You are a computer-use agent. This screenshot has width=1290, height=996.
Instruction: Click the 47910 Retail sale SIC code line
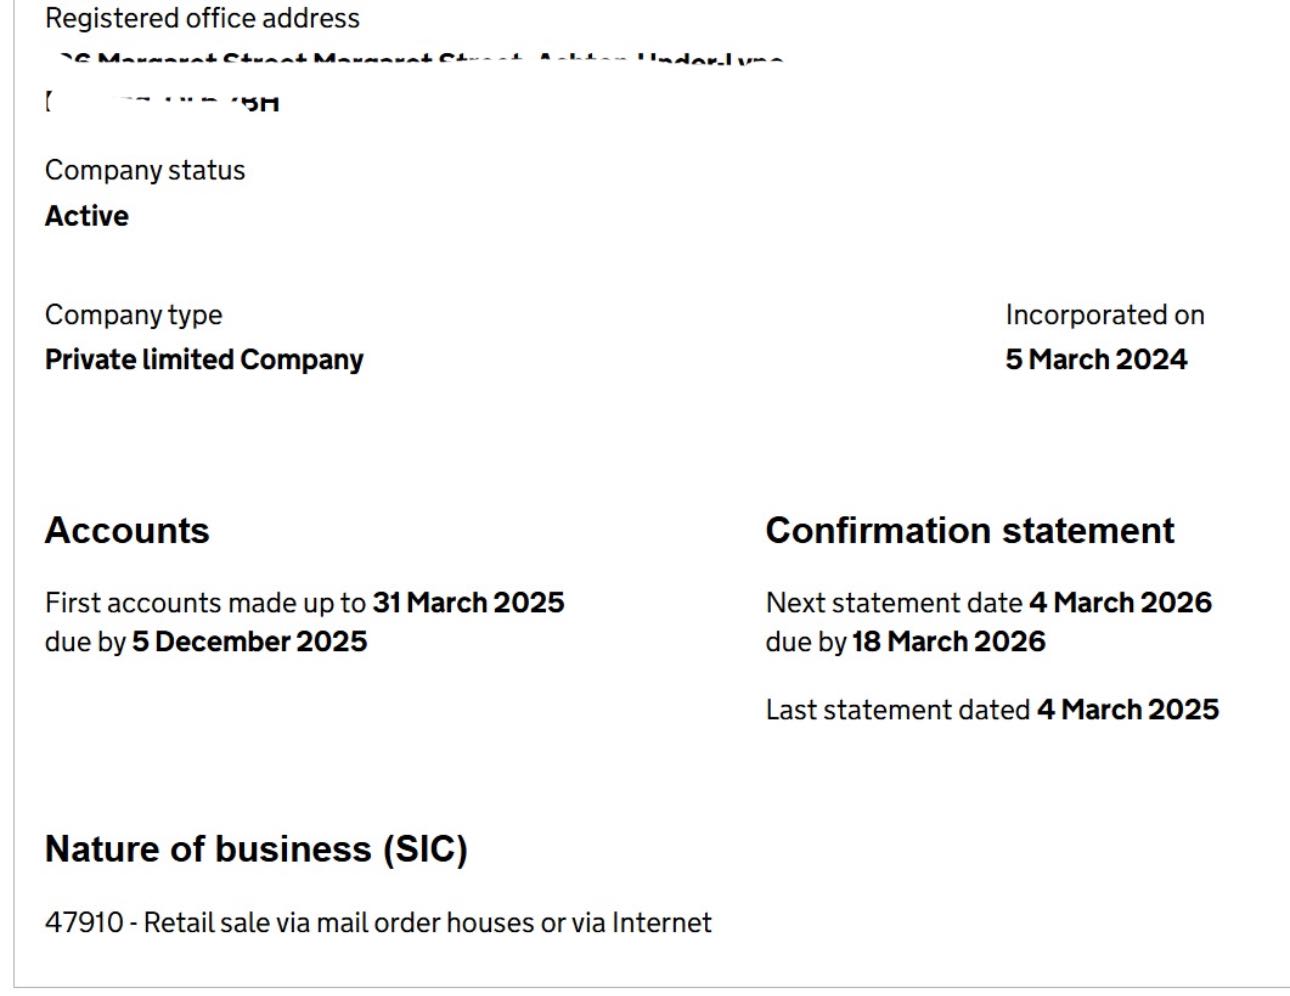tap(378, 922)
